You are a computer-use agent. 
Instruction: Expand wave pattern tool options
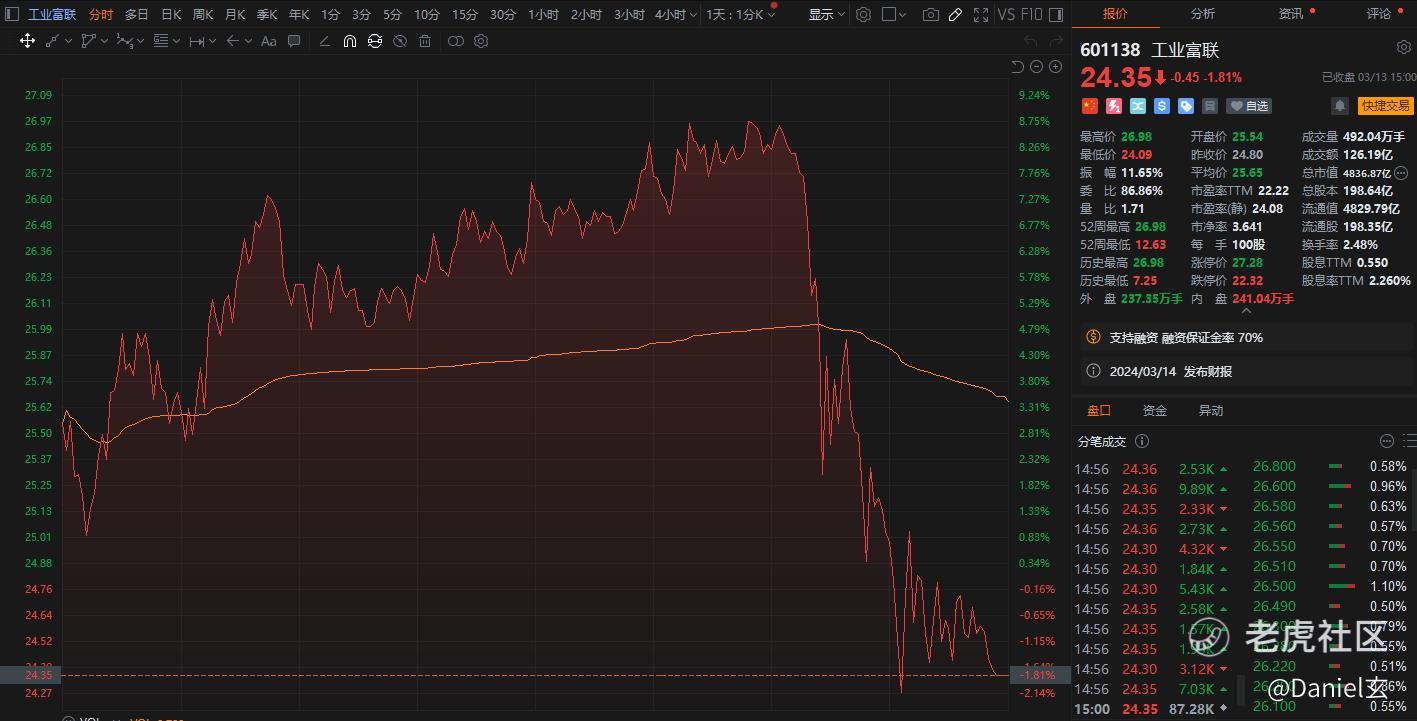140,41
